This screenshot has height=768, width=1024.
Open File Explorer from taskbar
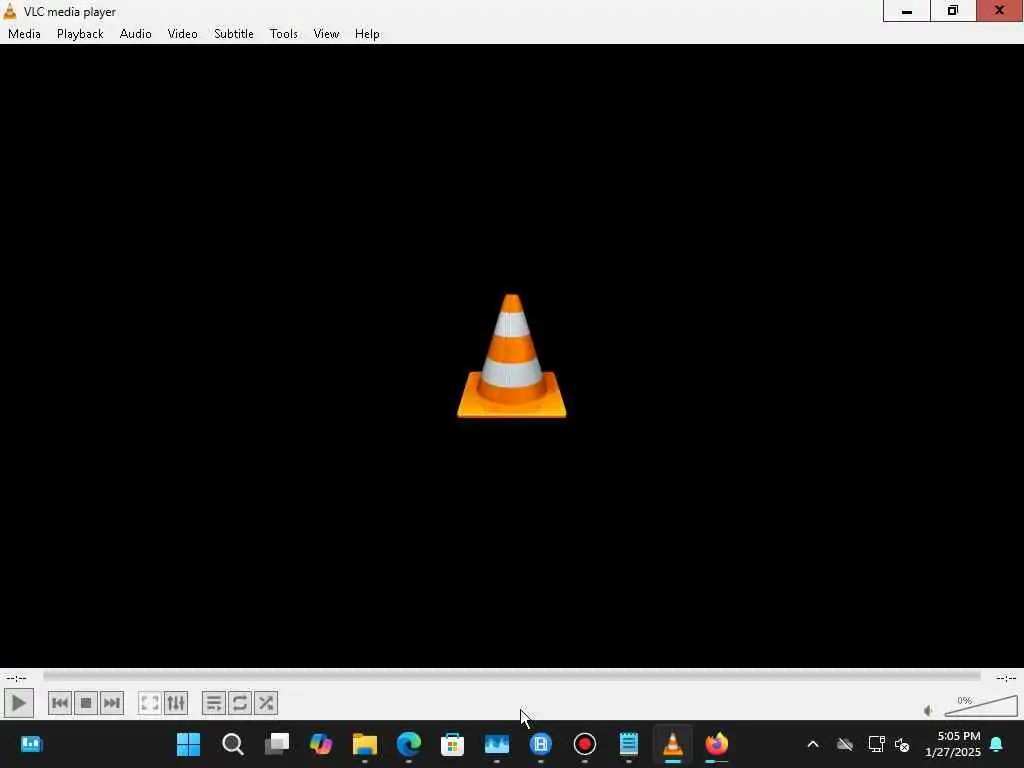pyautogui.click(x=364, y=744)
